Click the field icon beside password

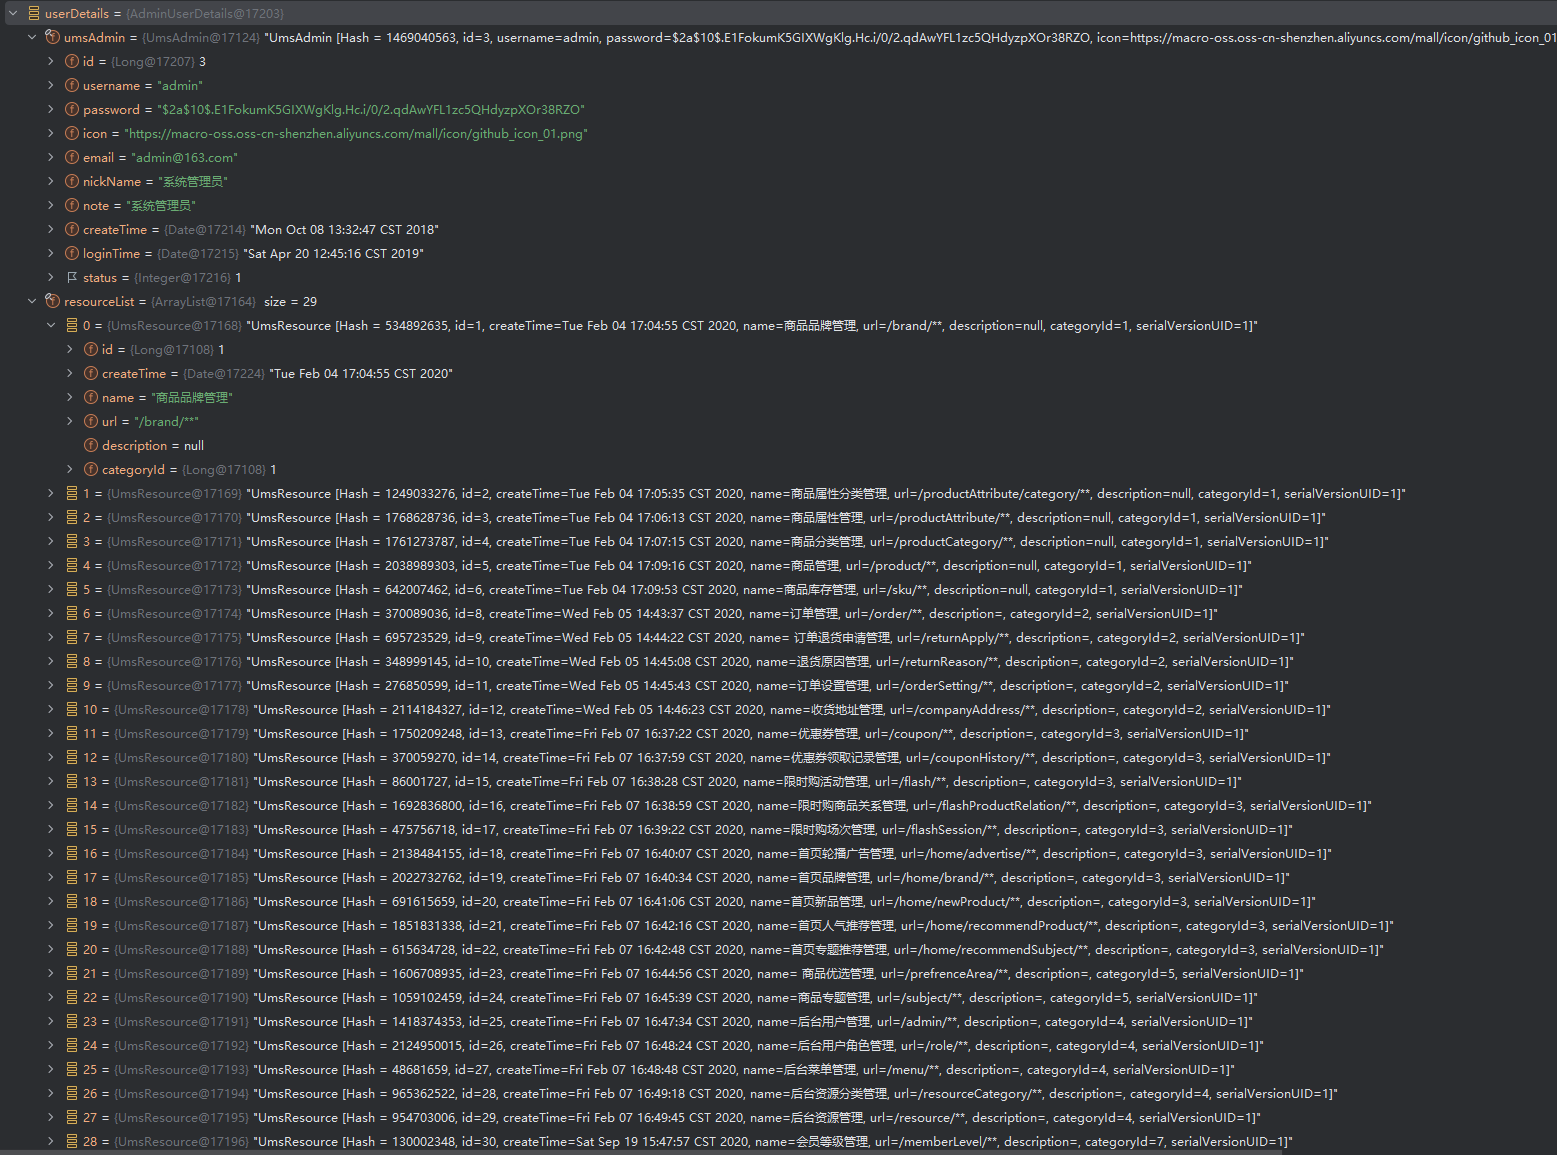72,109
